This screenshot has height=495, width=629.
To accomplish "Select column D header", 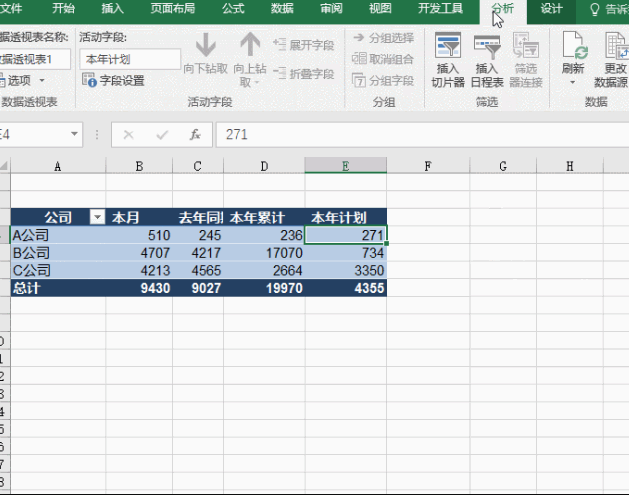I will pyautogui.click(x=264, y=166).
